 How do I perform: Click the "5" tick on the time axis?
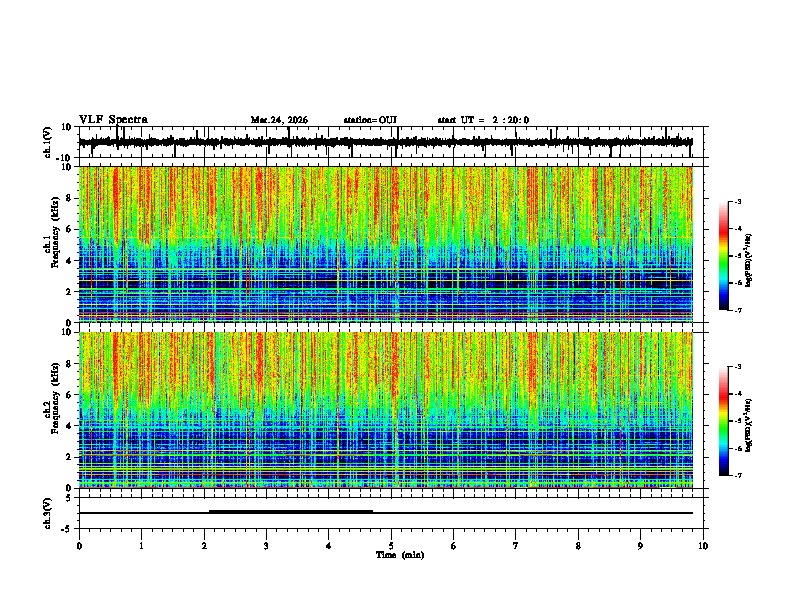391,546
